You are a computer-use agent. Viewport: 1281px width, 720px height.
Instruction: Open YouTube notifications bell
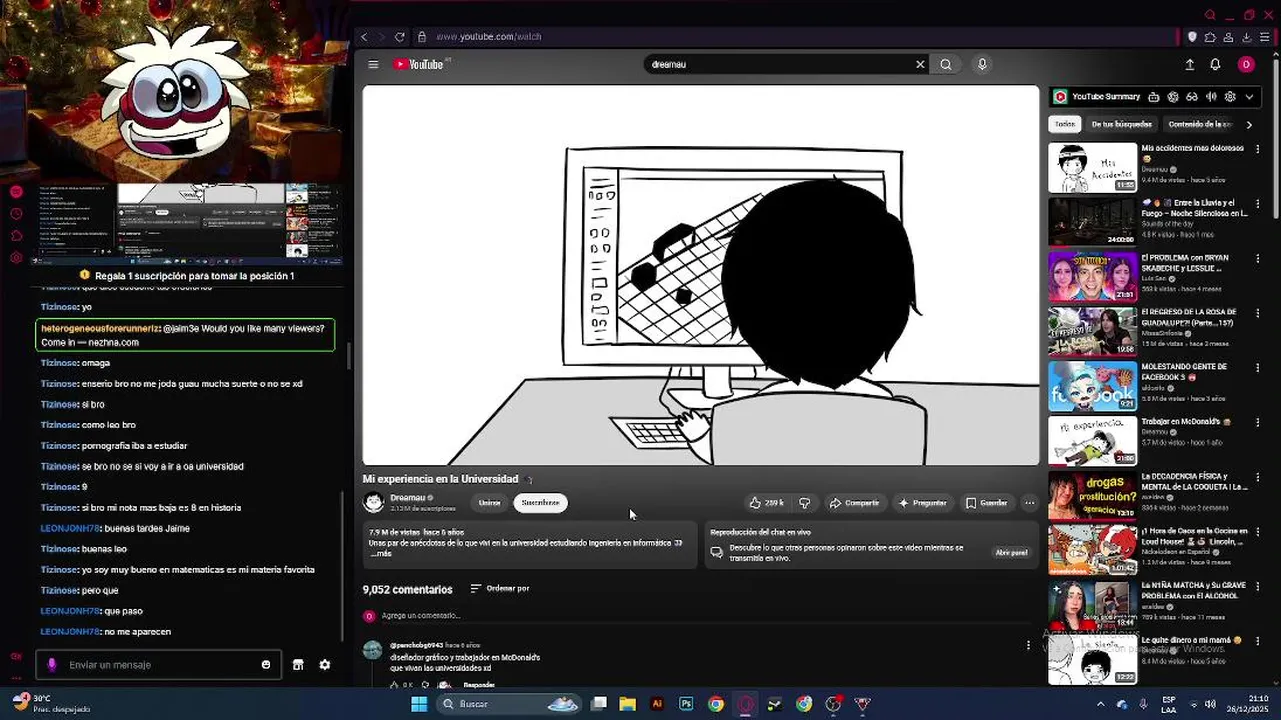1215,64
